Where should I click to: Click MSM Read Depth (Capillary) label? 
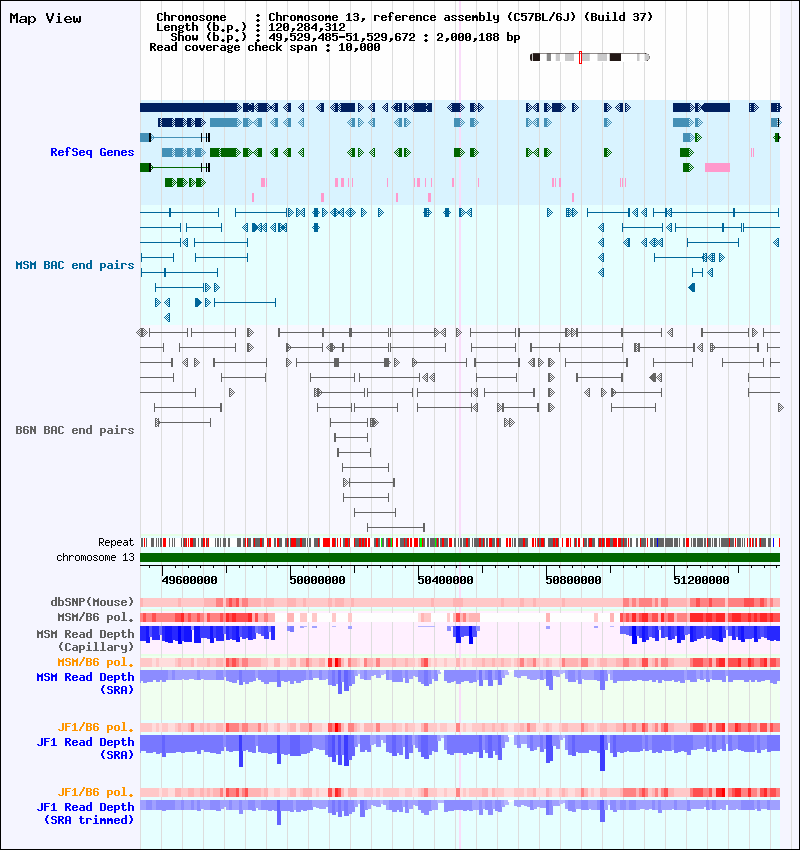[85, 640]
